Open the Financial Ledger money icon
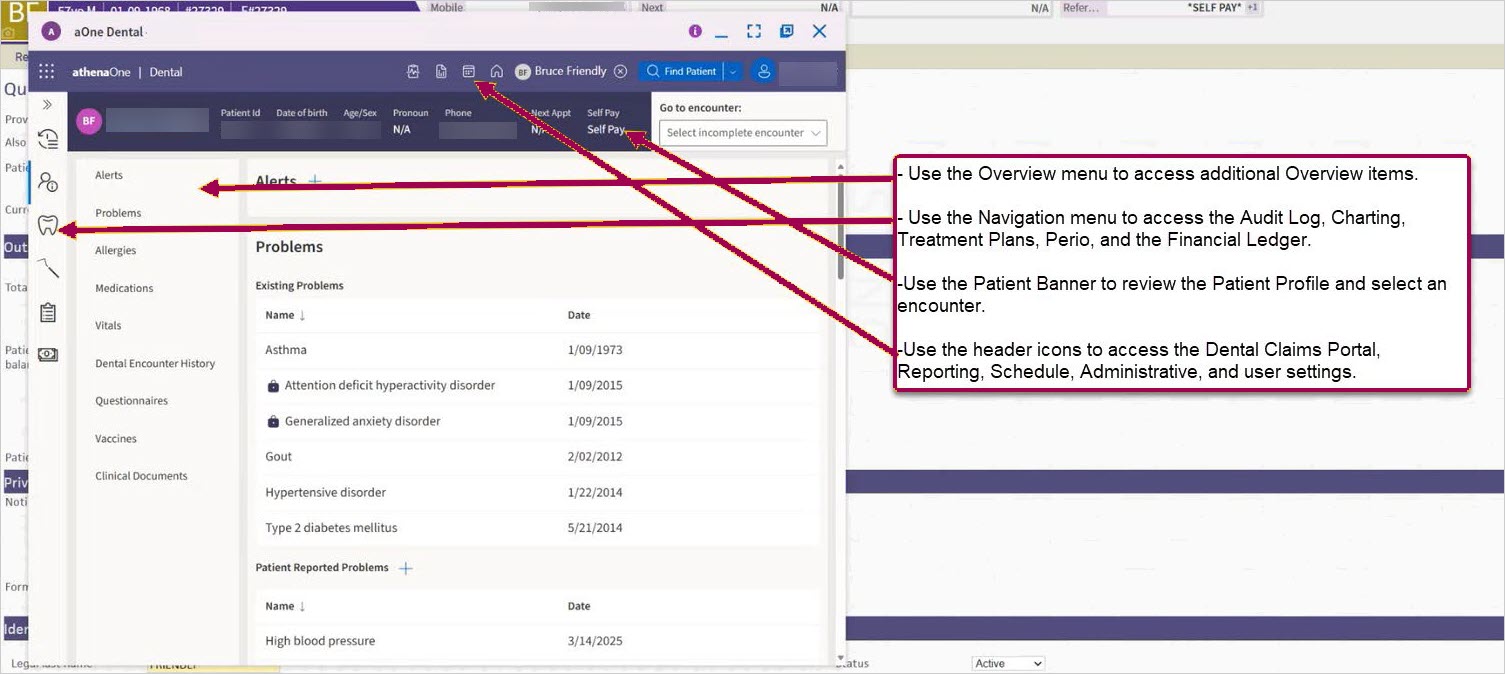1505x674 pixels. click(x=48, y=354)
